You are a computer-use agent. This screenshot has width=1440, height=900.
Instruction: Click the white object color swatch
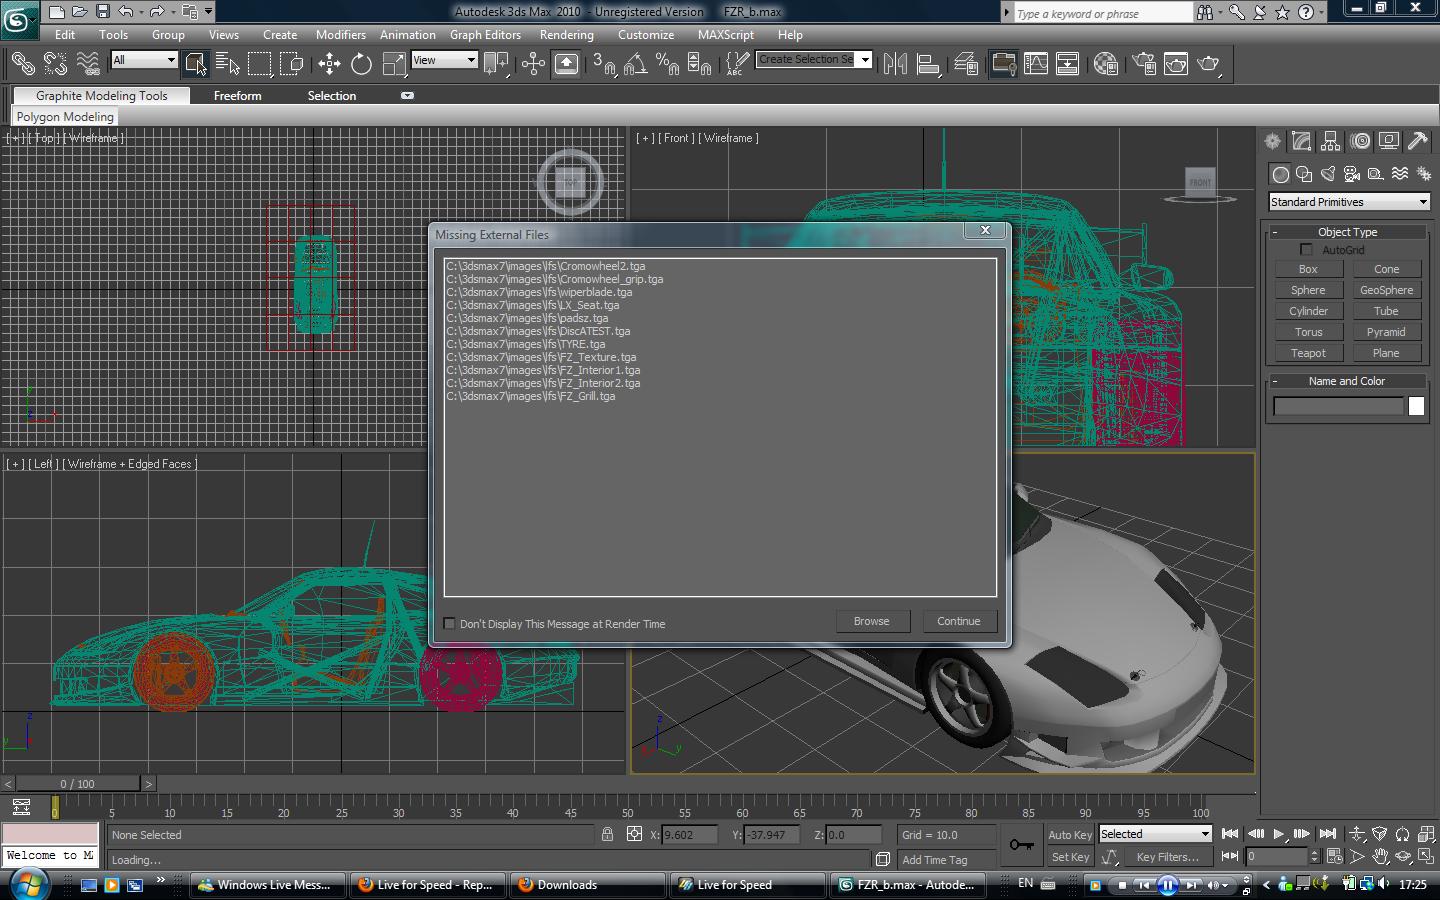point(1416,406)
